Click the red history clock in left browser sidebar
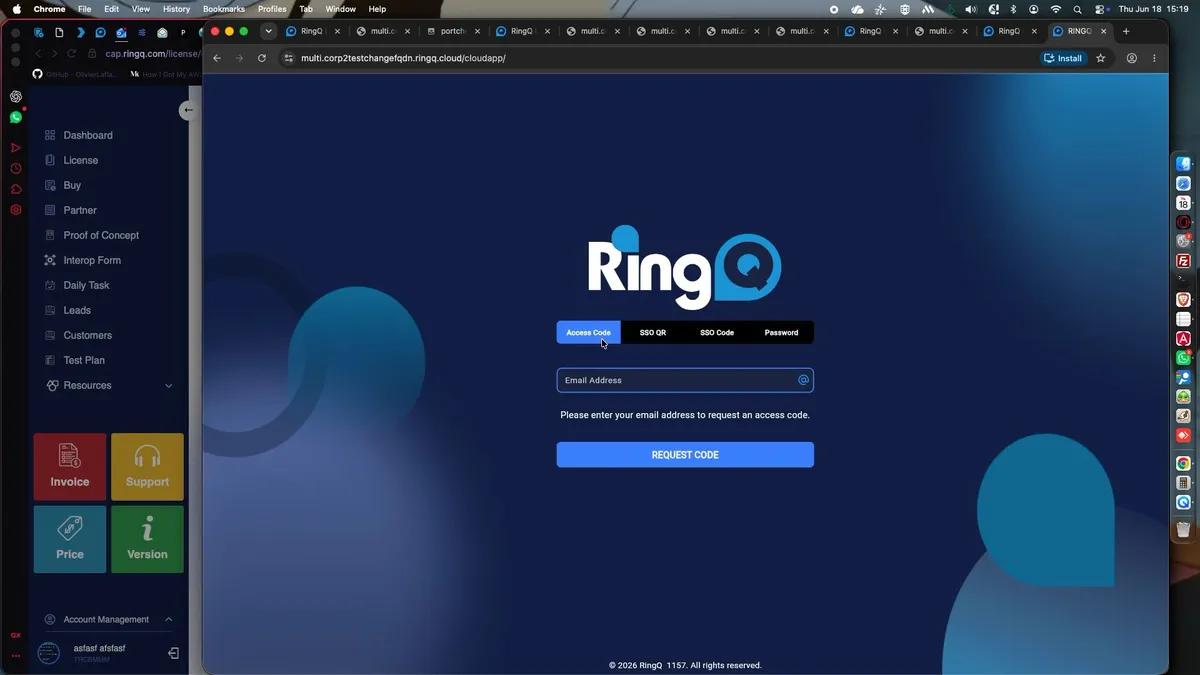 [x=16, y=168]
